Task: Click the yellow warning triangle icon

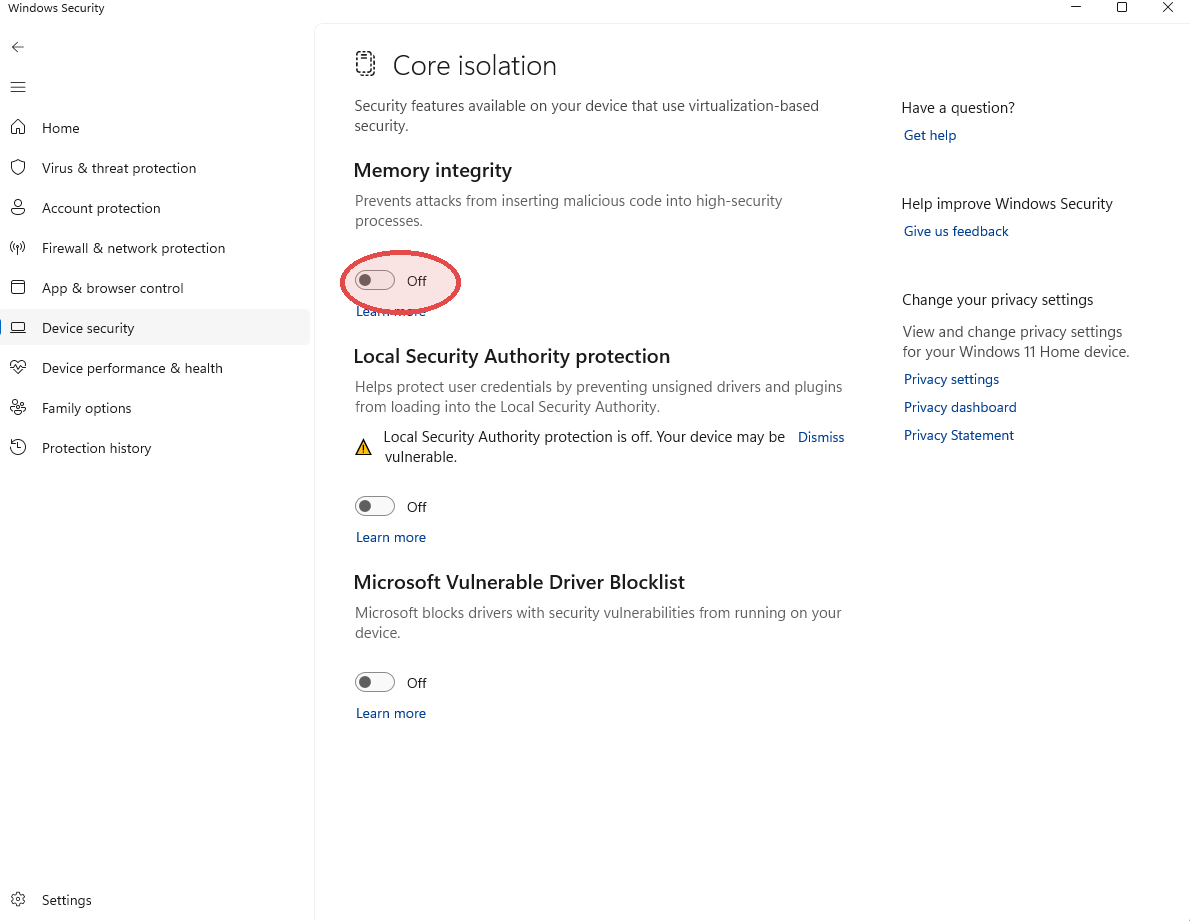Action: [364, 447]
